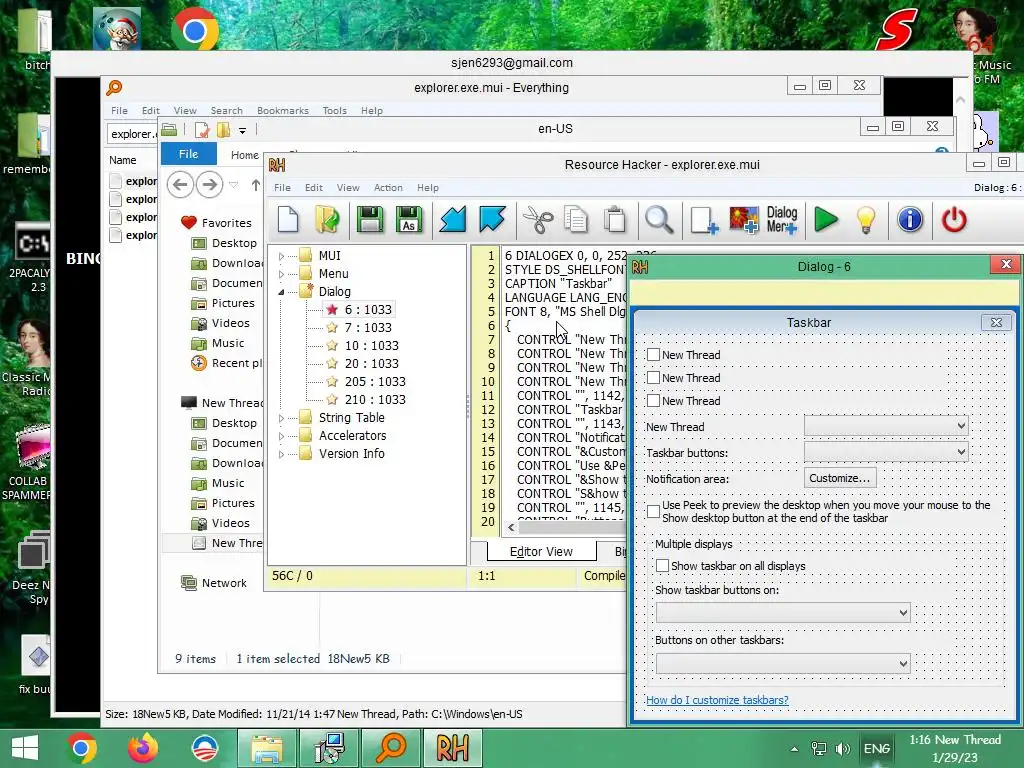The width and height of the screenshot is (1024, 768).
Task: Expand the Accelerators node
Action: click(x=281, y=436)
